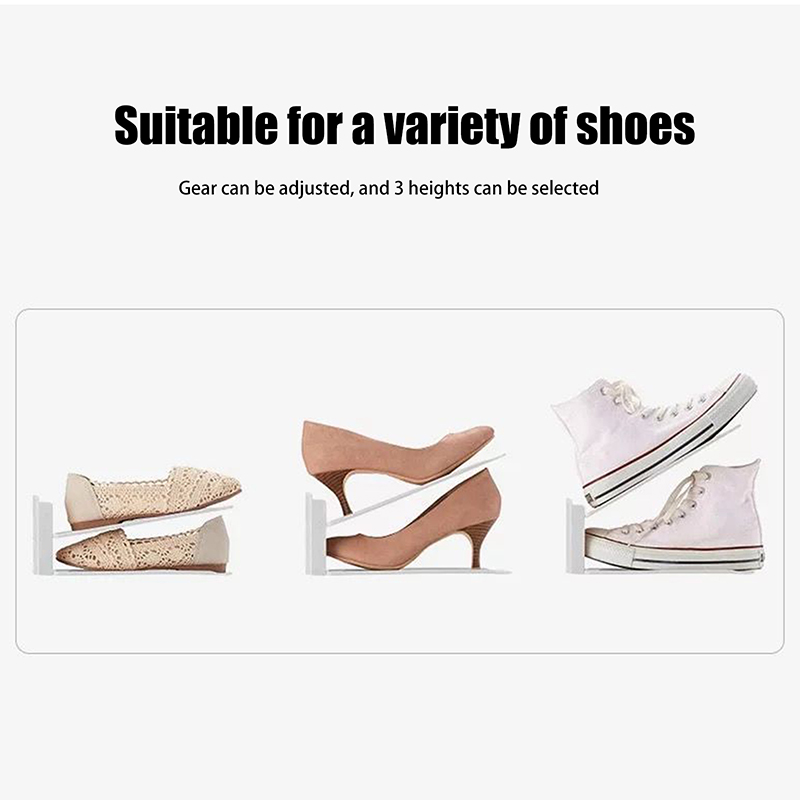The height and width of the screenshot is (800, 800).
Task: Click the 'Gear can be adjusted' subtitle text
Action: (265, 188)
